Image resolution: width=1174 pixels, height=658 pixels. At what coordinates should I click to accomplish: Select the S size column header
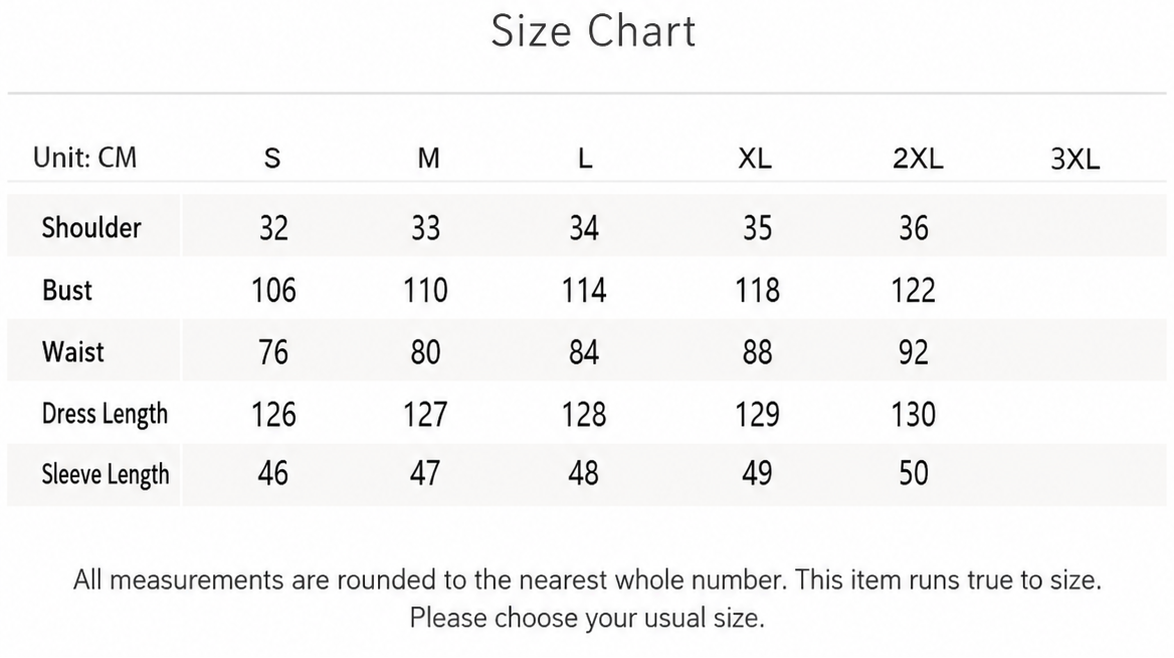(x=273, y=159)
